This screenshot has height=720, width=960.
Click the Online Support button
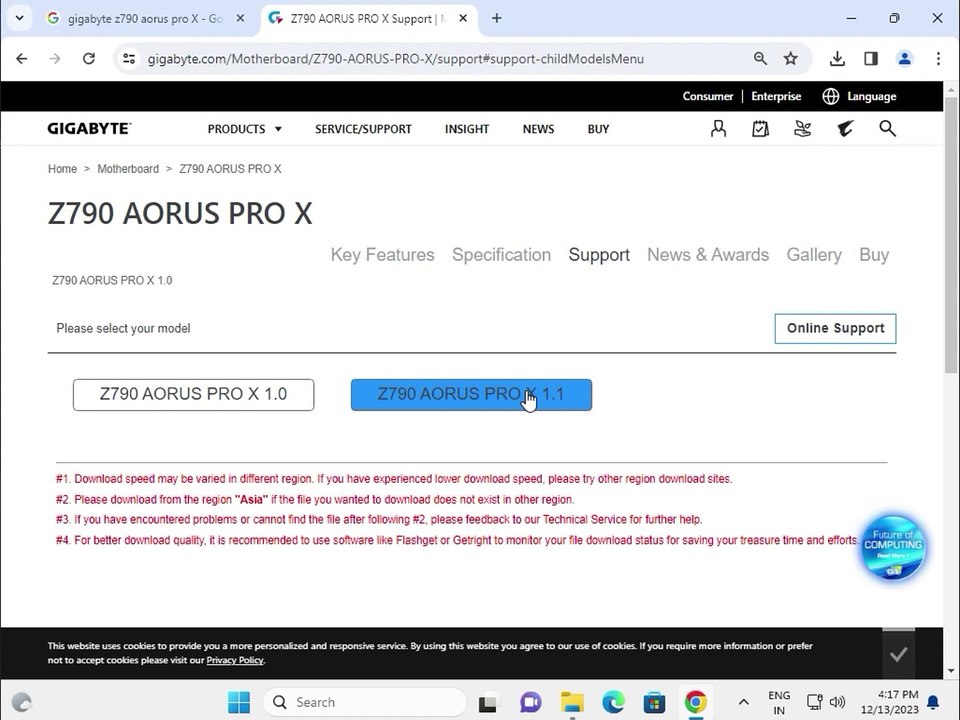coord(835,328)
